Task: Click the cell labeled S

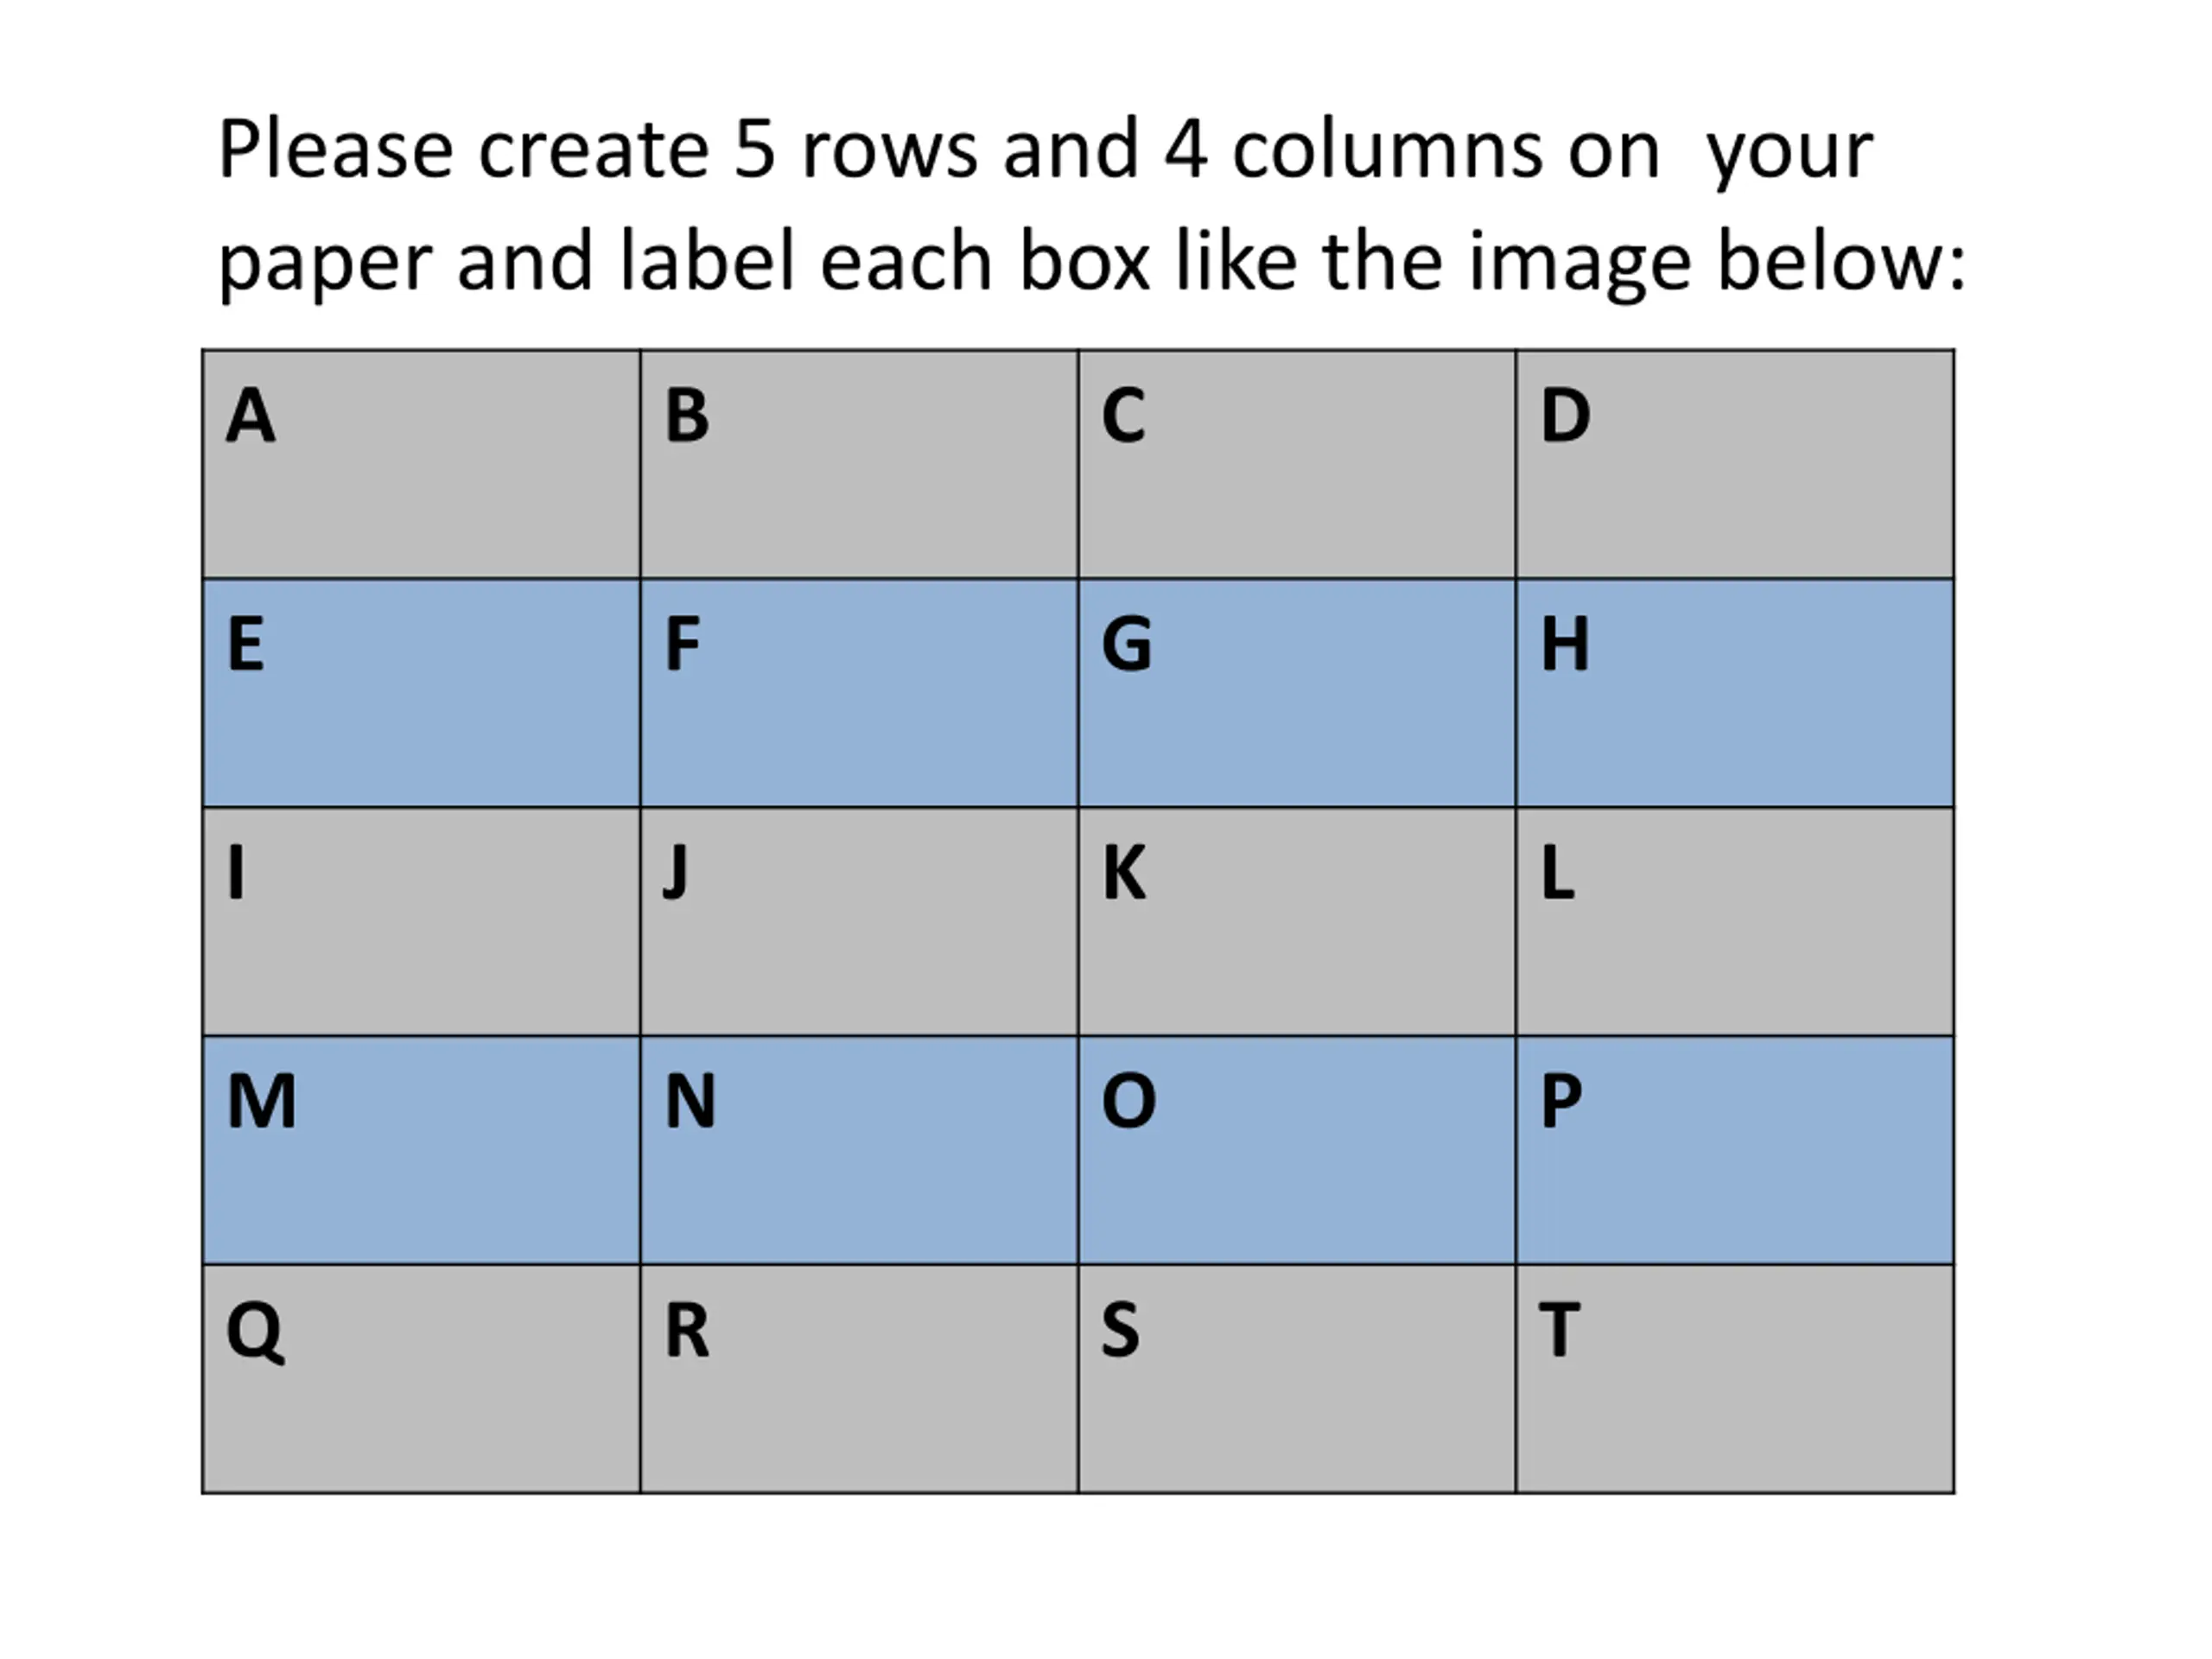Action: [1297, 1379]
